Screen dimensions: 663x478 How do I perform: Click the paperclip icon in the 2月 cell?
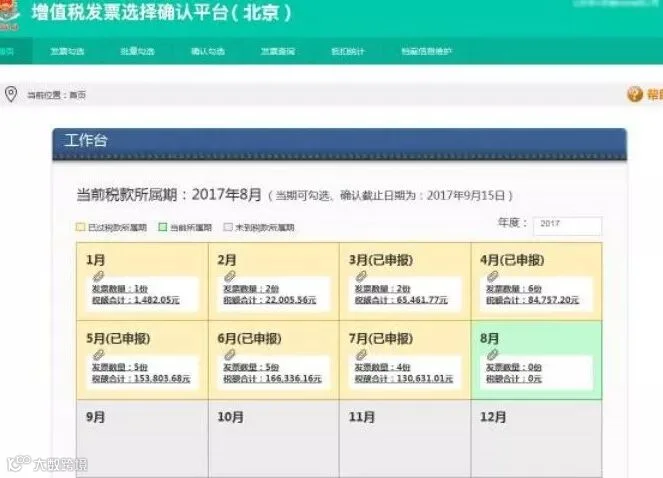point(230,277)
